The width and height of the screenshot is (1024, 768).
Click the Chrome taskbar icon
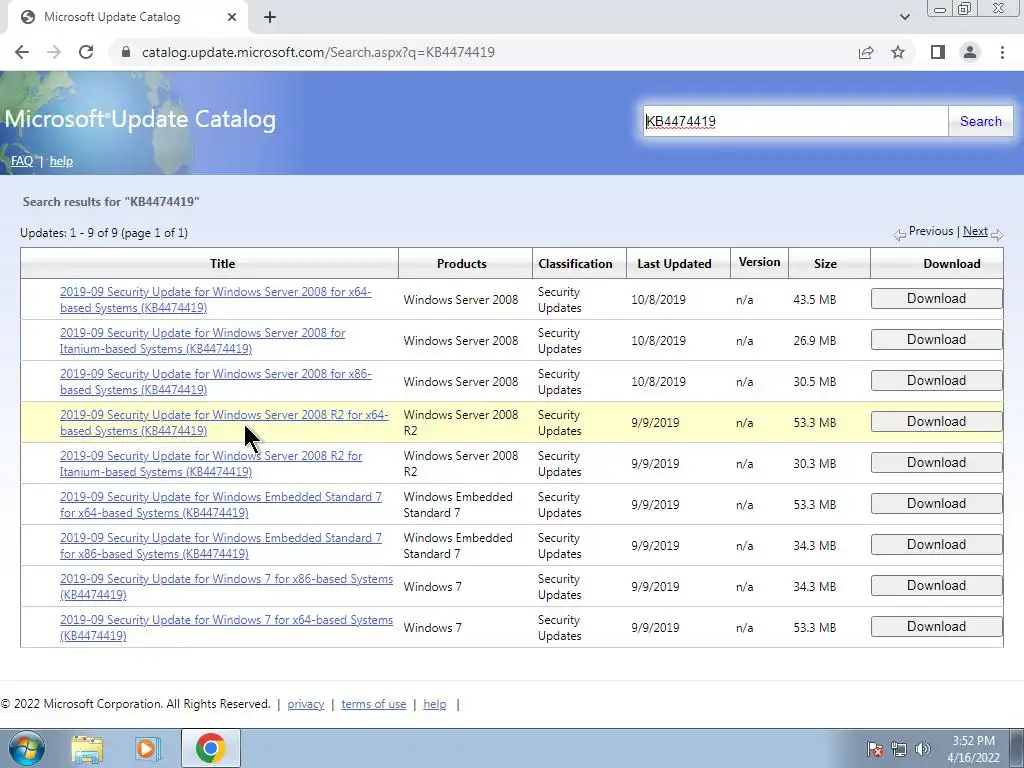[x=210, y=748]
